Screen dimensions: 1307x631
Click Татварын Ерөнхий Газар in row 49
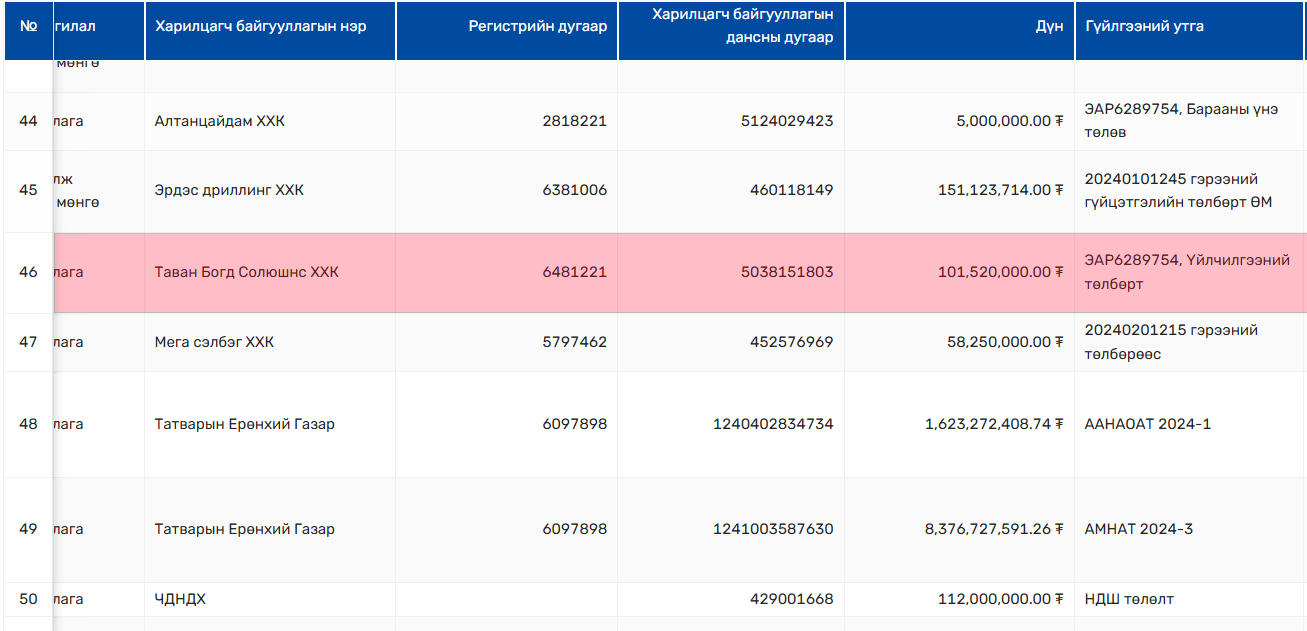pyautogui.click(x=245, y=529)
